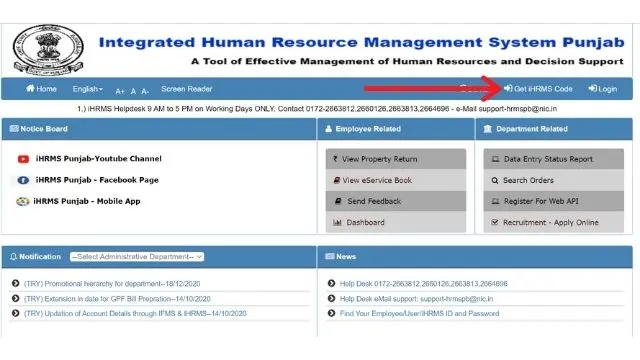This screenshot has width=640, height=360.
Task: Click the News header icon
Action: [x=330, y=256]
